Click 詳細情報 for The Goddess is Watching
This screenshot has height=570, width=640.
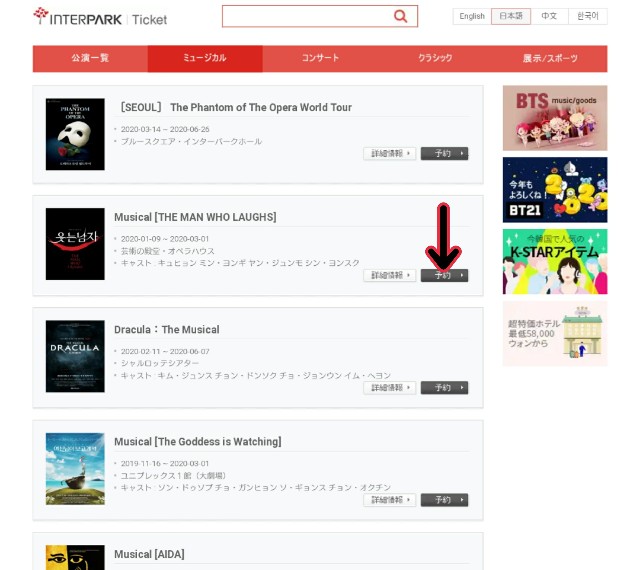point(390,500)
